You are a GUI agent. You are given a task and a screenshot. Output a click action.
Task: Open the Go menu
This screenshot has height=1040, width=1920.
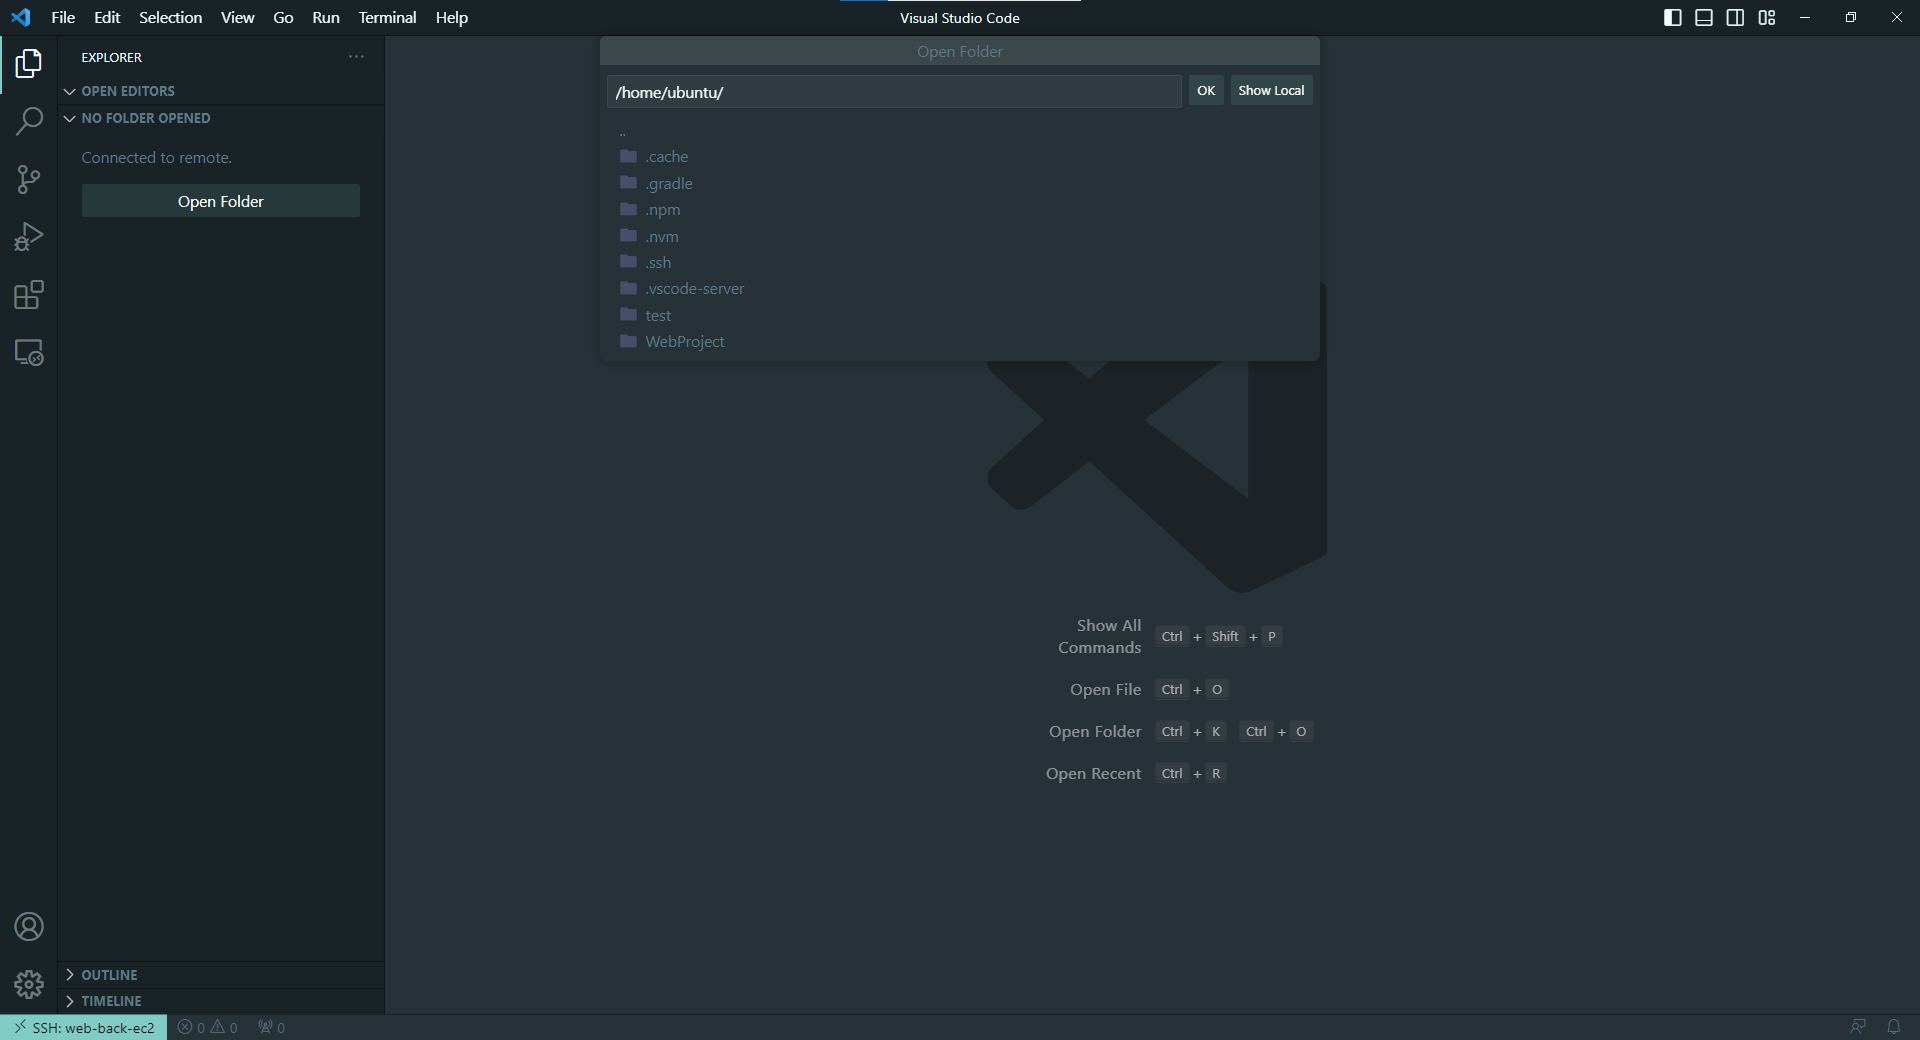283,17
